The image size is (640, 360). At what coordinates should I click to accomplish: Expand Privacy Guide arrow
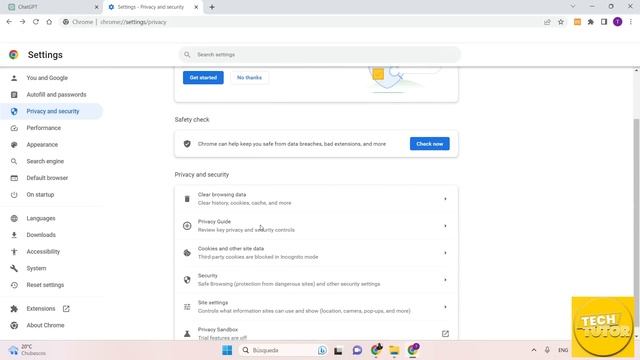coord(445,226)
